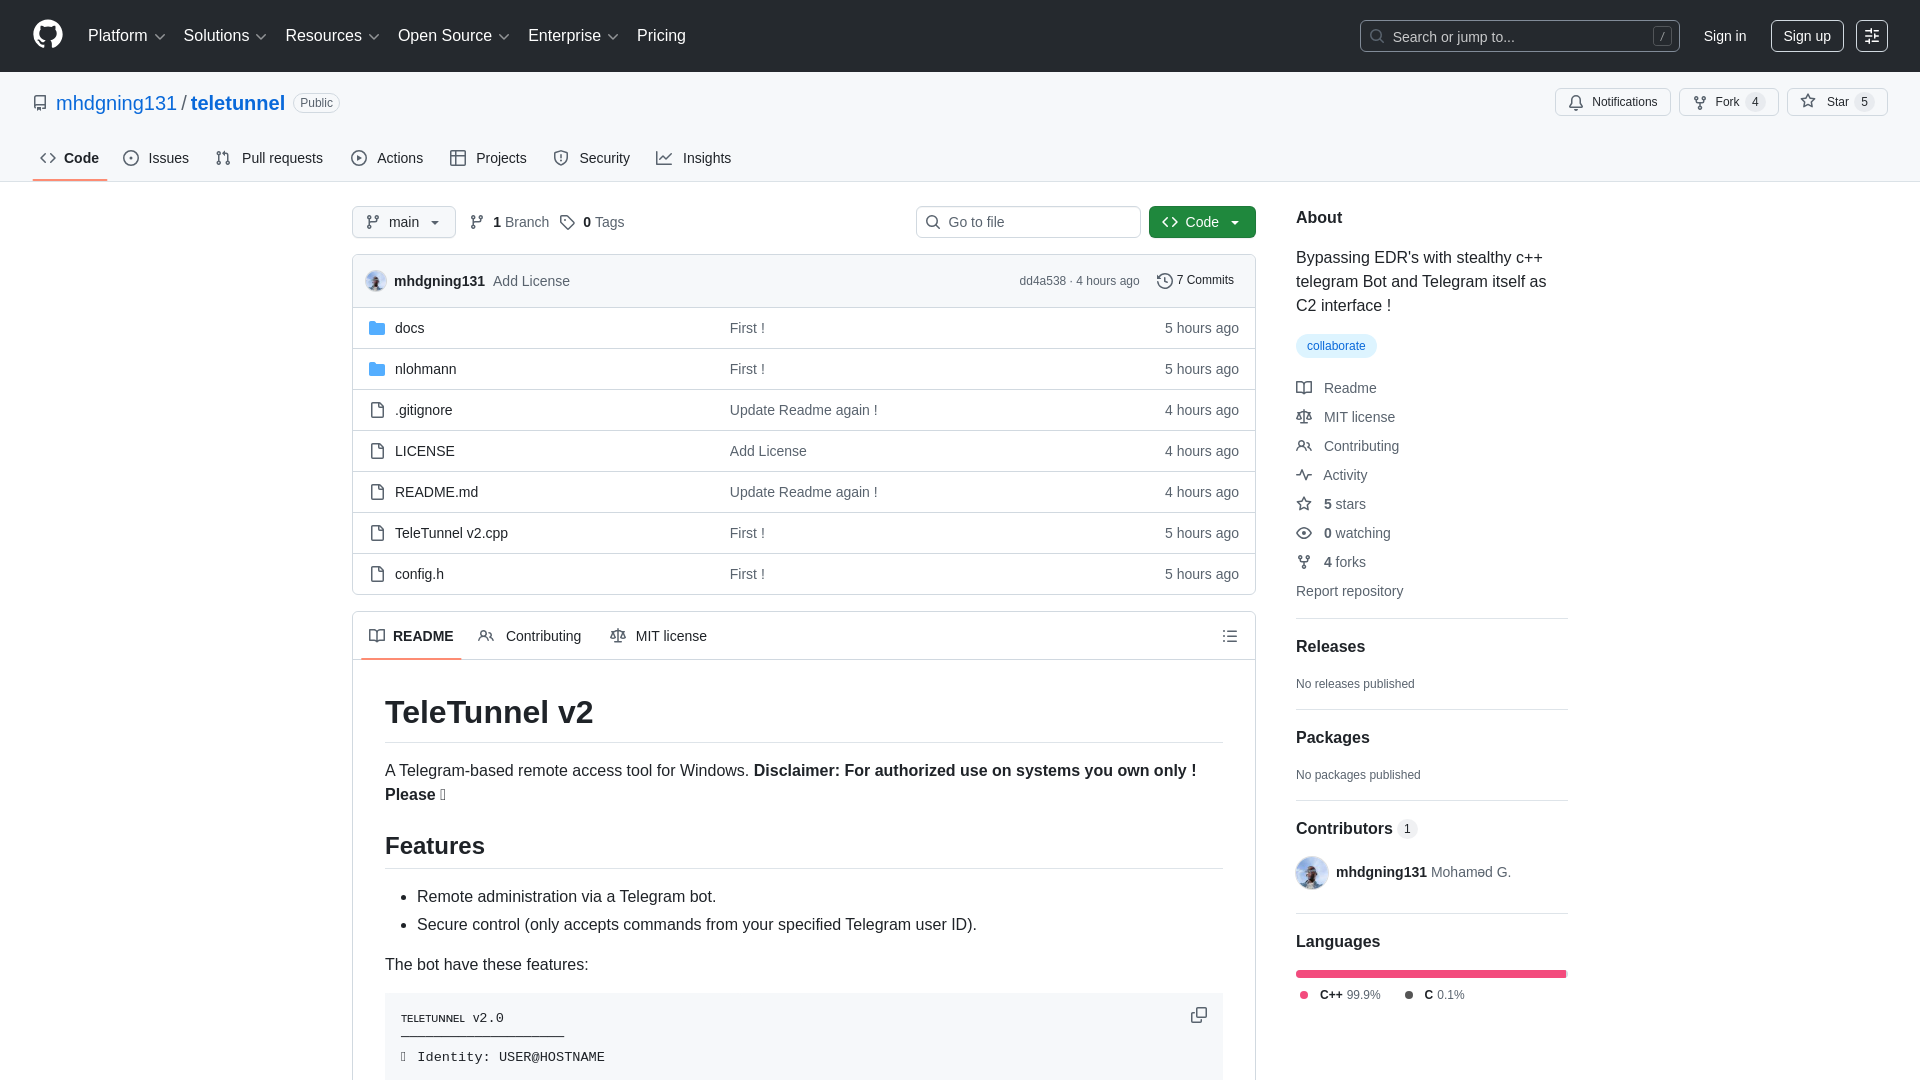Copy the terminal output with the copy icon

pyautogui.click(x=1198, y=1015)
